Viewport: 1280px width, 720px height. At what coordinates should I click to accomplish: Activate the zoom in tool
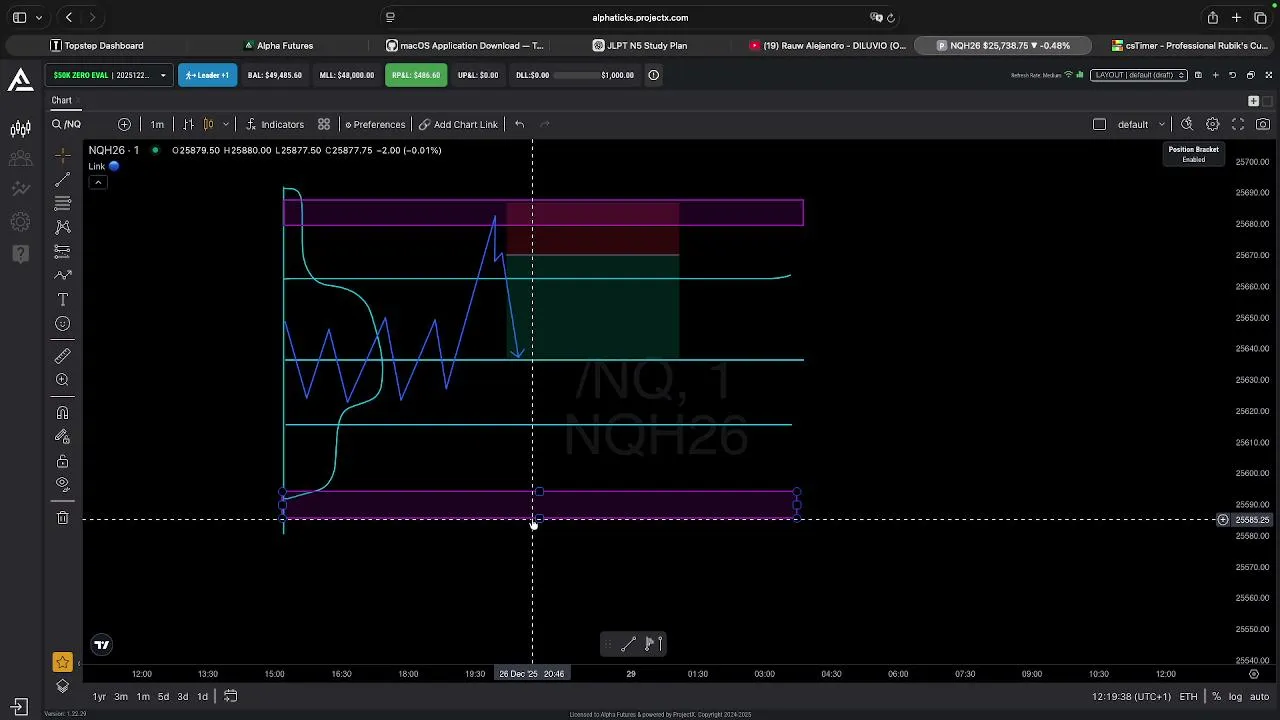[62, 380]
